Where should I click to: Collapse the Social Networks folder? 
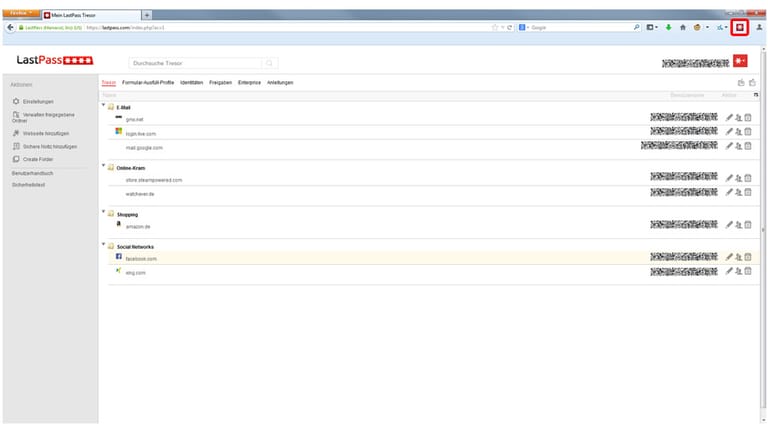(103, 244)
